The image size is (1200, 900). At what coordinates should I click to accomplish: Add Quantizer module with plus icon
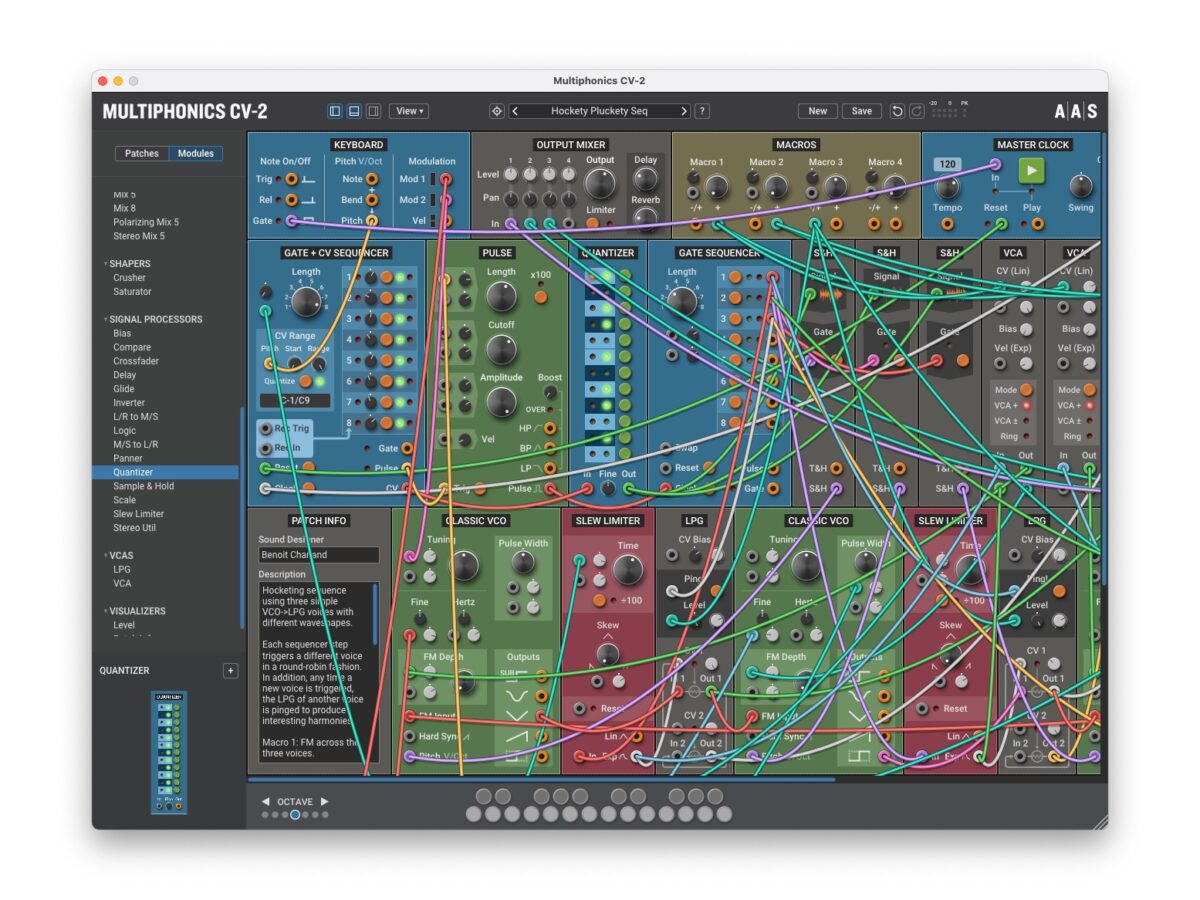tap(230, 671)
